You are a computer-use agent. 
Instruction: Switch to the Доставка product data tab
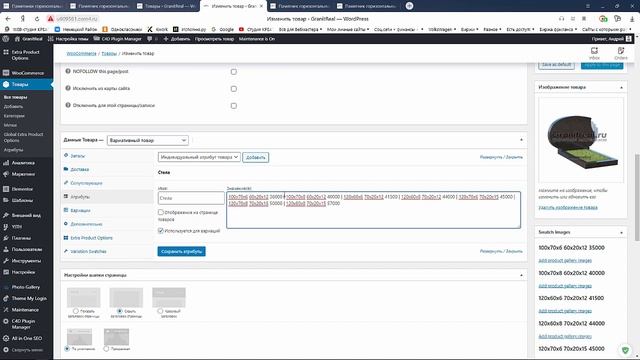coord(80,169)
